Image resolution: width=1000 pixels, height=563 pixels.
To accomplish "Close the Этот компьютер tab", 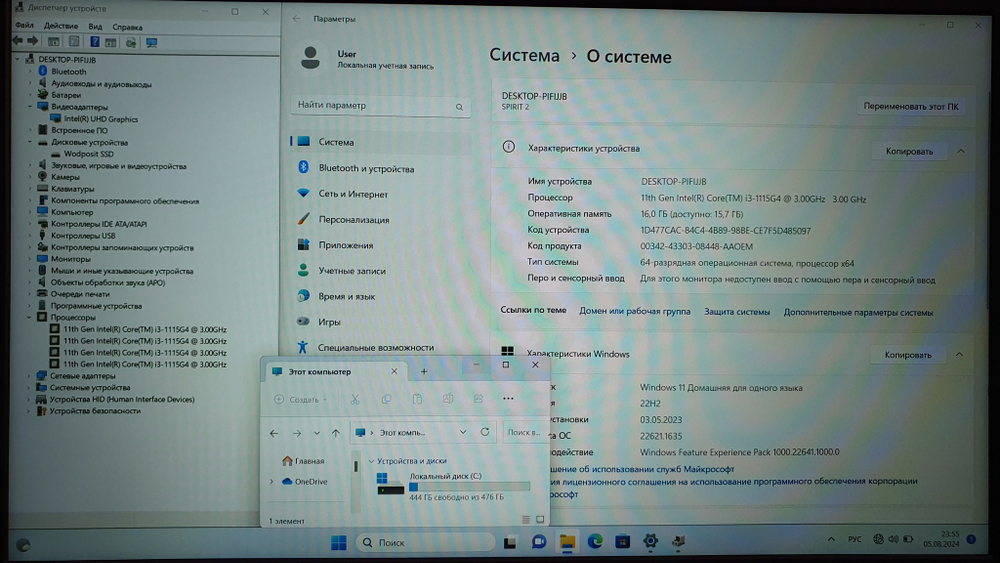I will point(394,371).
